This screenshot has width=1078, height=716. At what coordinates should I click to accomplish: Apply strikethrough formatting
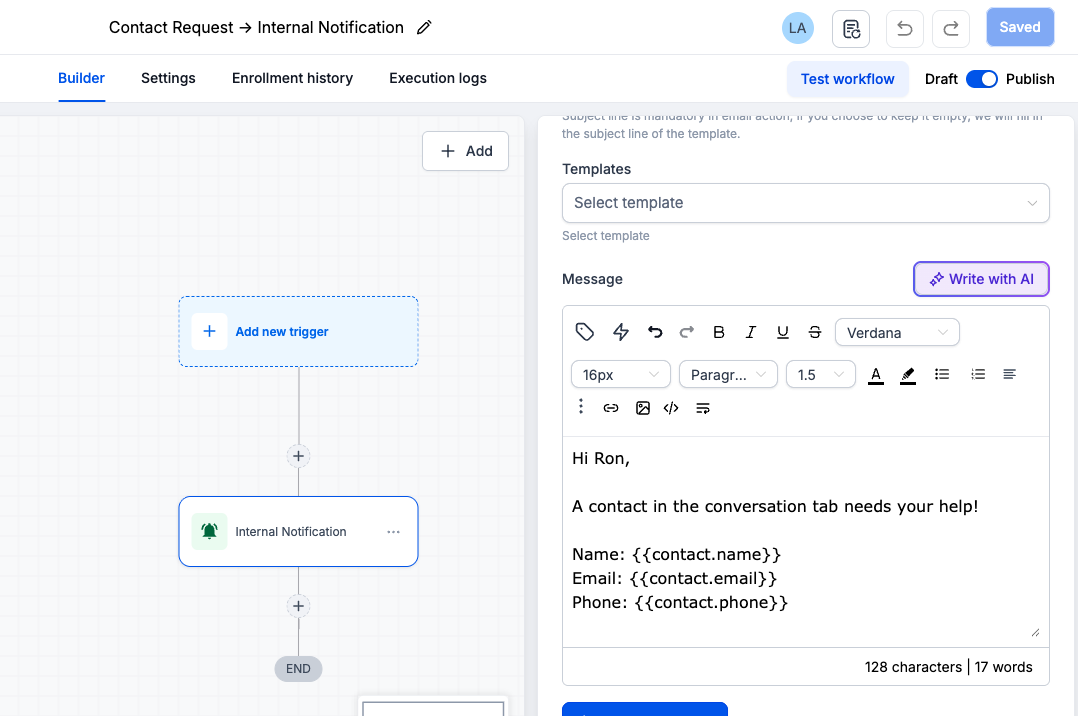[x=815, y=332]
